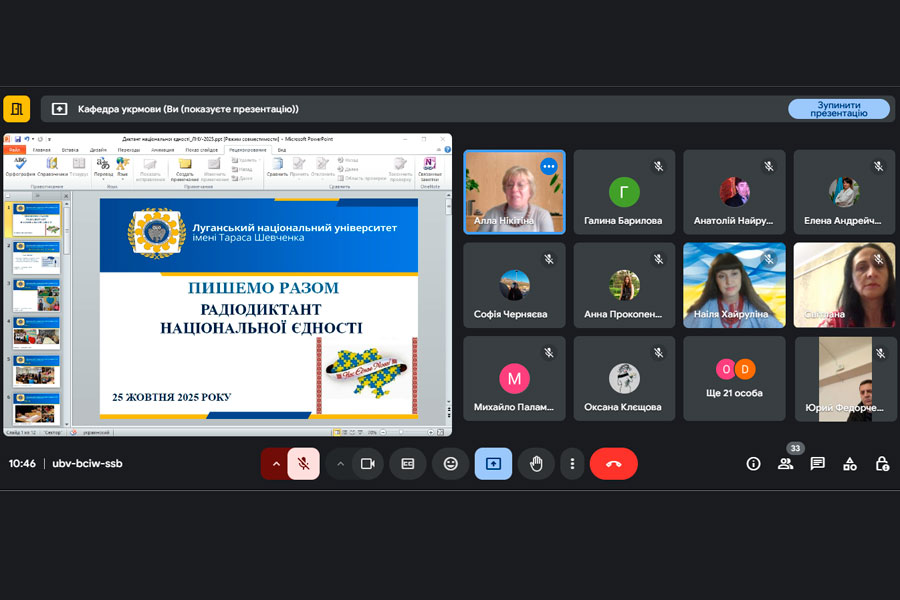Click the Орфография spelling check icon
900x600 pixels.
pos(20,167)
